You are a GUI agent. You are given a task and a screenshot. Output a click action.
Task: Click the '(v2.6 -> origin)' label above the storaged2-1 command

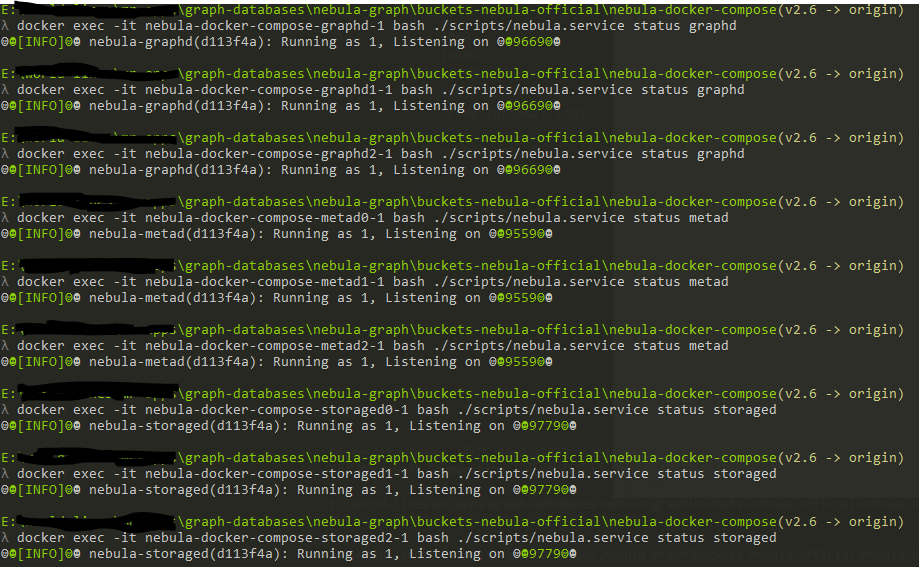[840, 521]
